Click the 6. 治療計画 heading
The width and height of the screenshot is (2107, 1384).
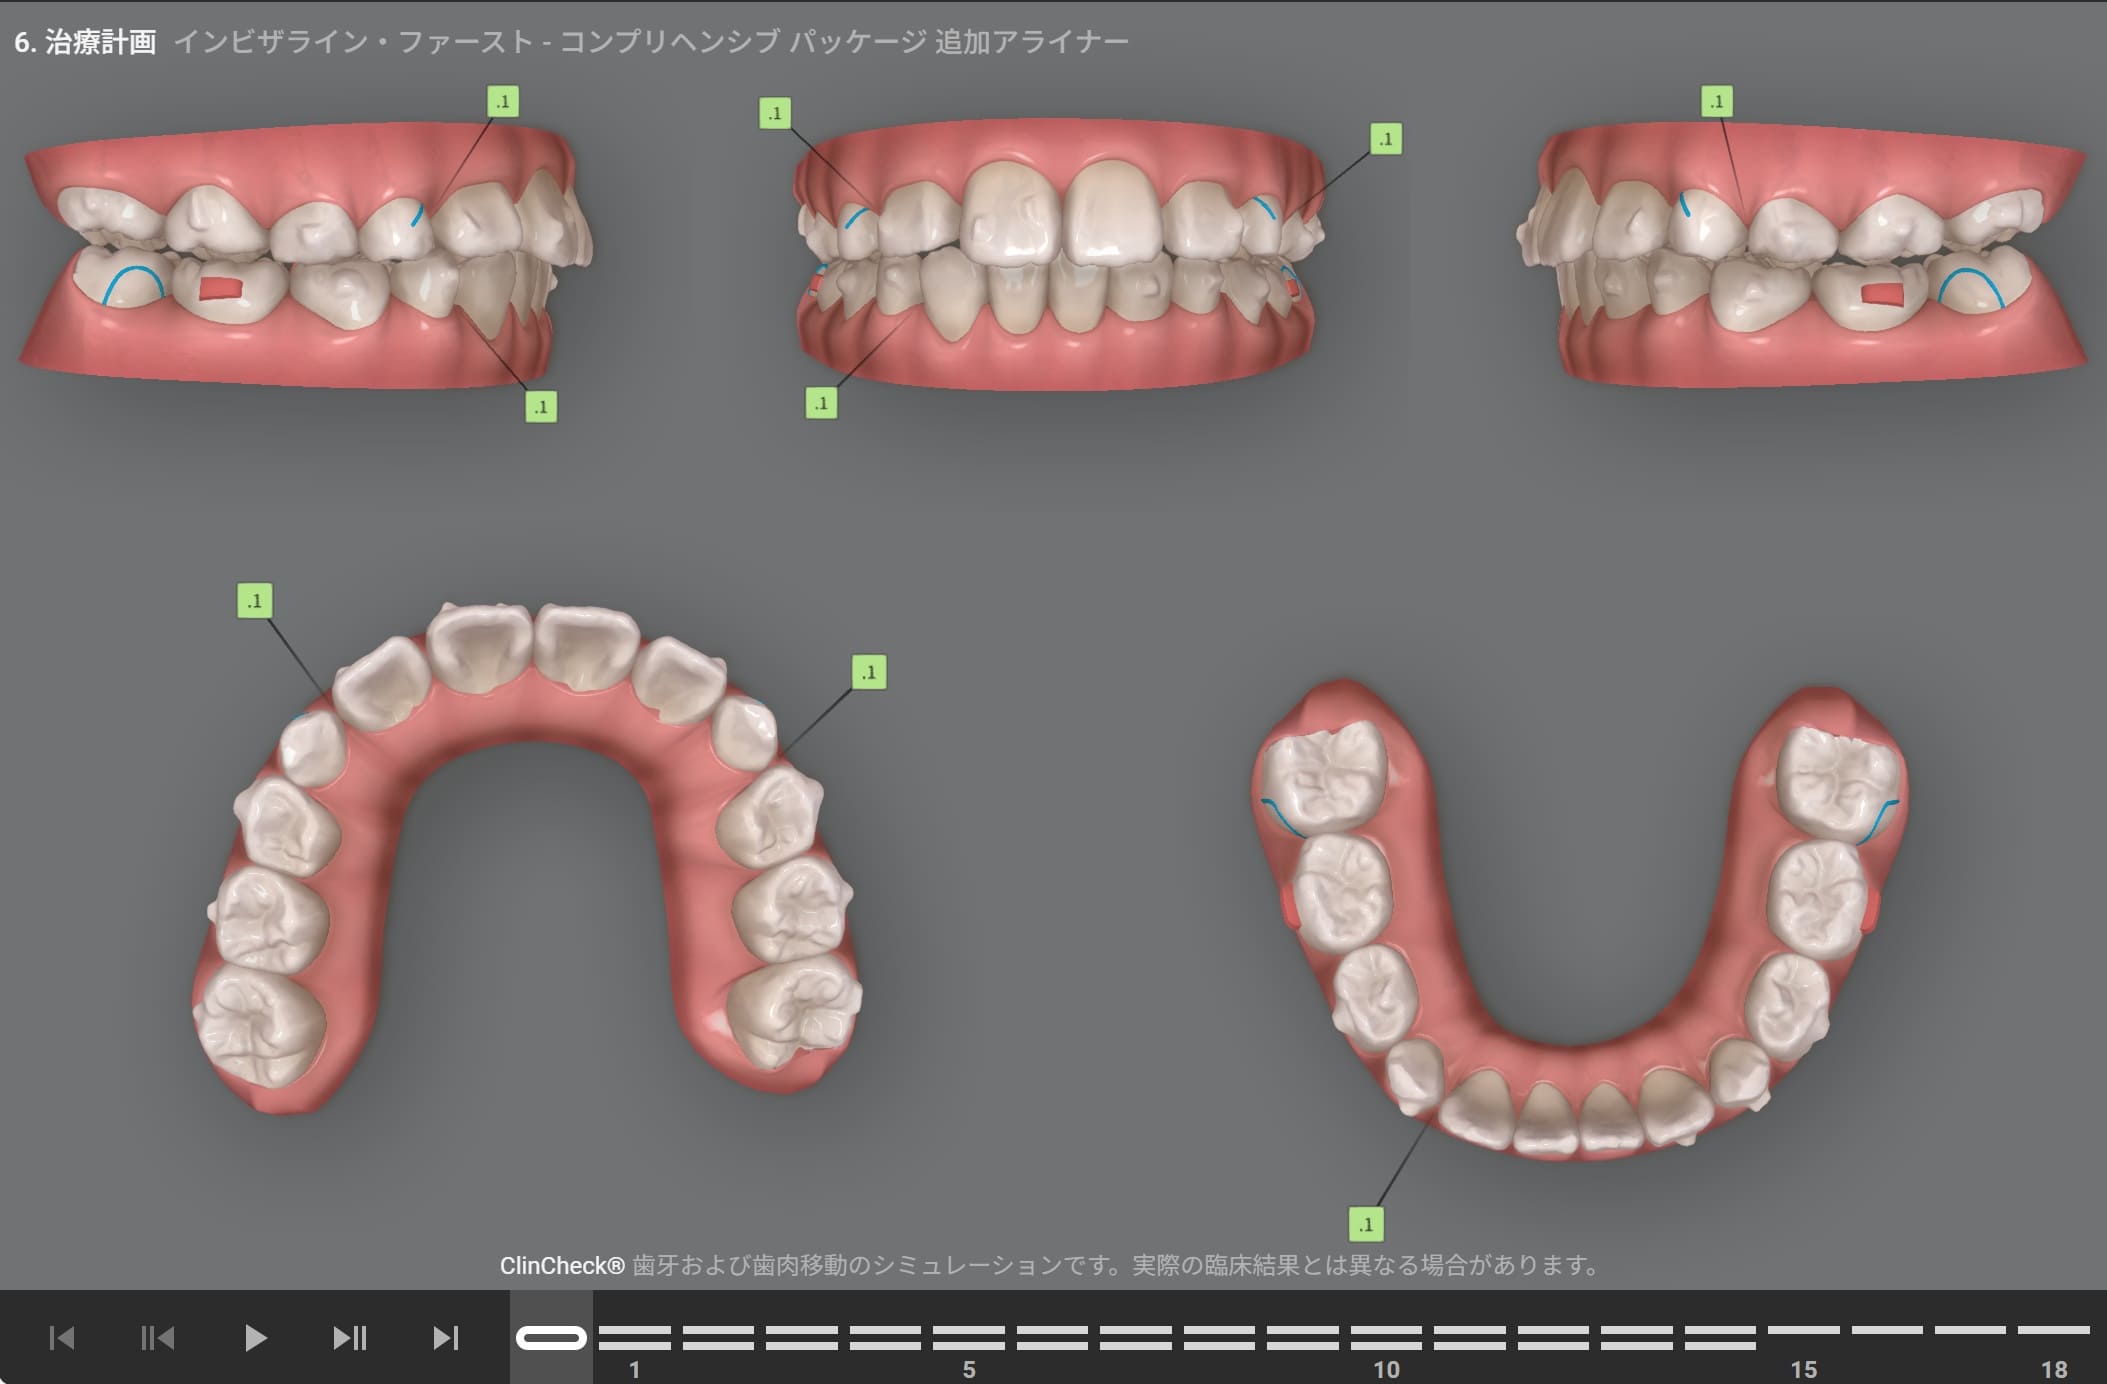tap(85, 41)
